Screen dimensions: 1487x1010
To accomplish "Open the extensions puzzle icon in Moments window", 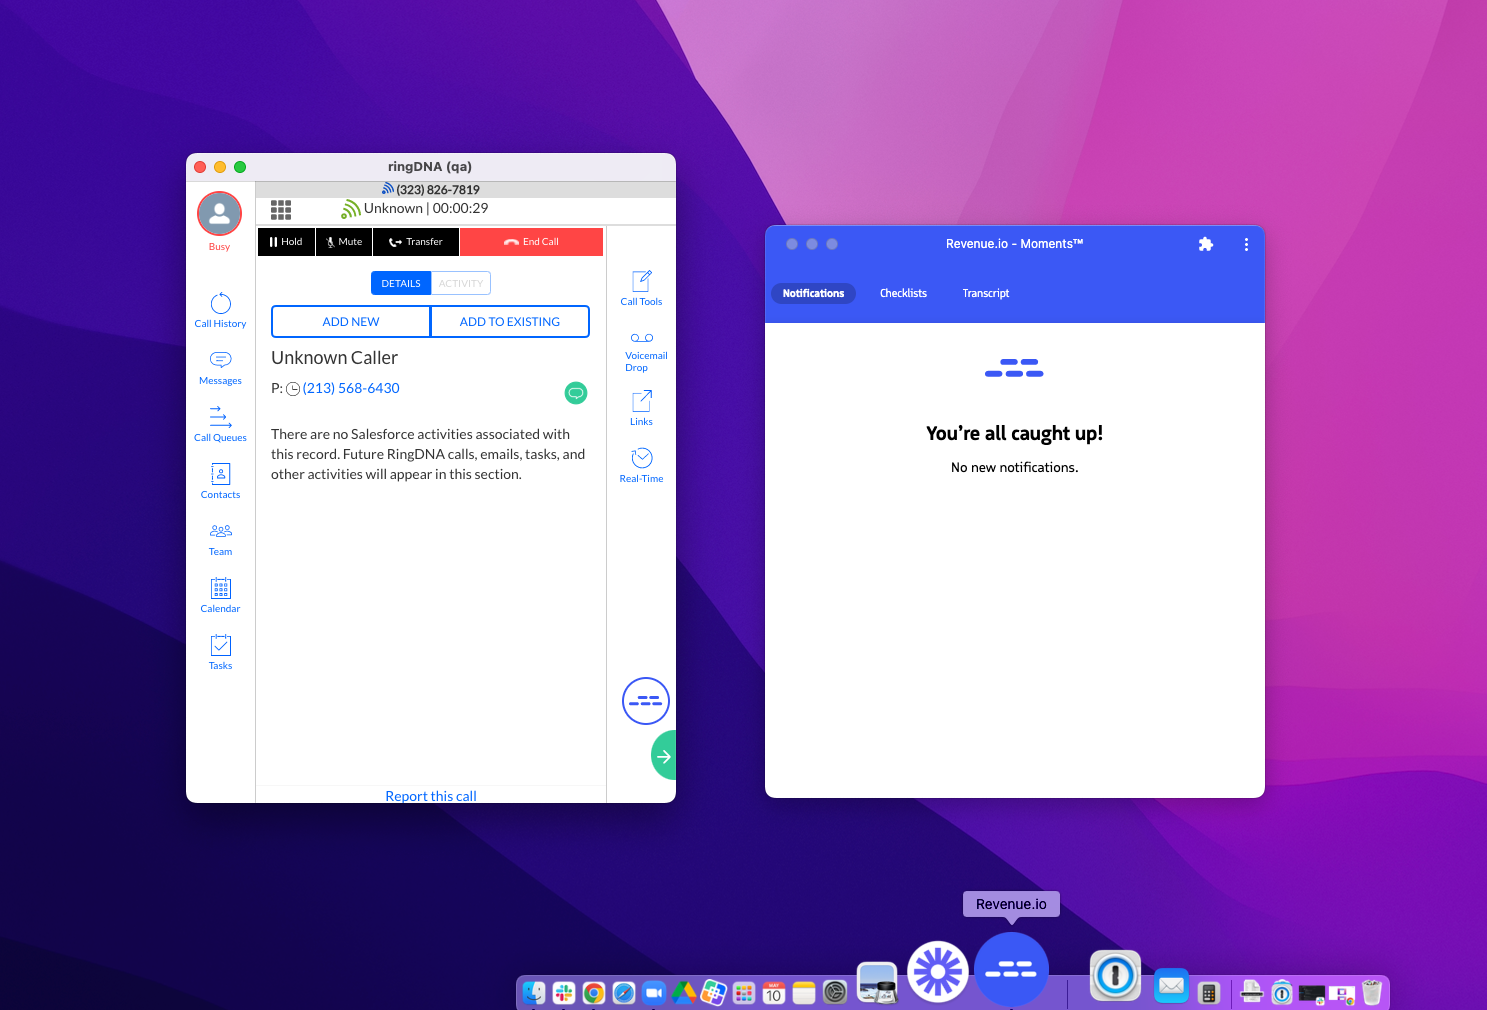I will [1206, 244].
